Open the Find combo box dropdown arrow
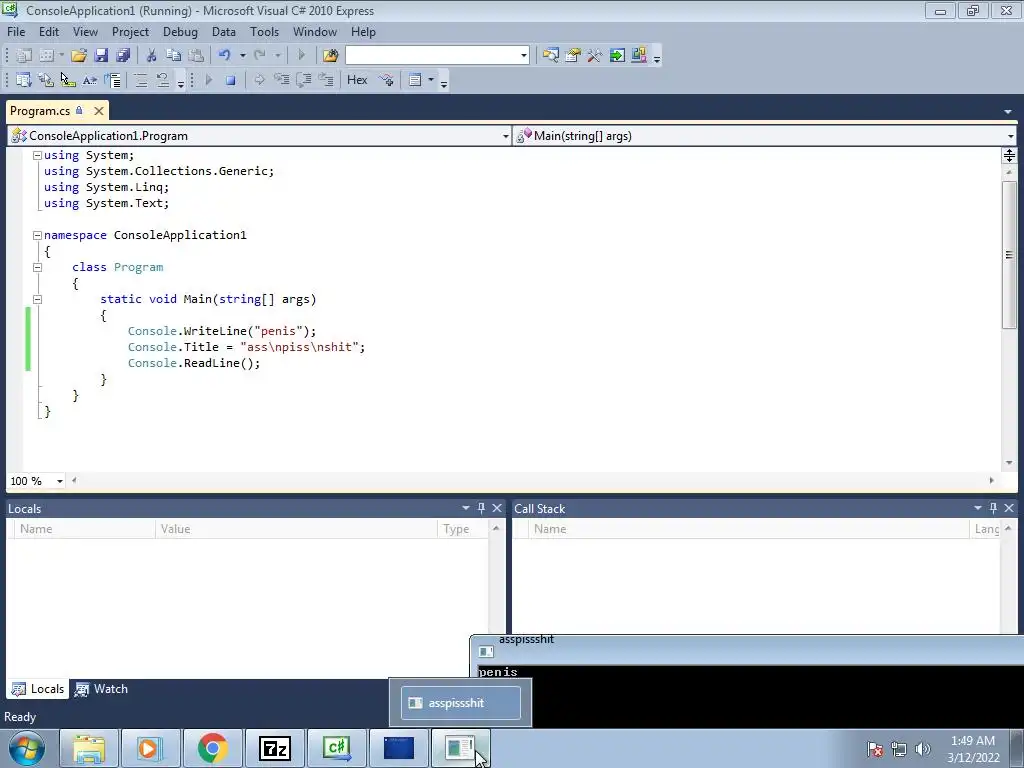1024x768 pixels. click(x=524, y=56)
